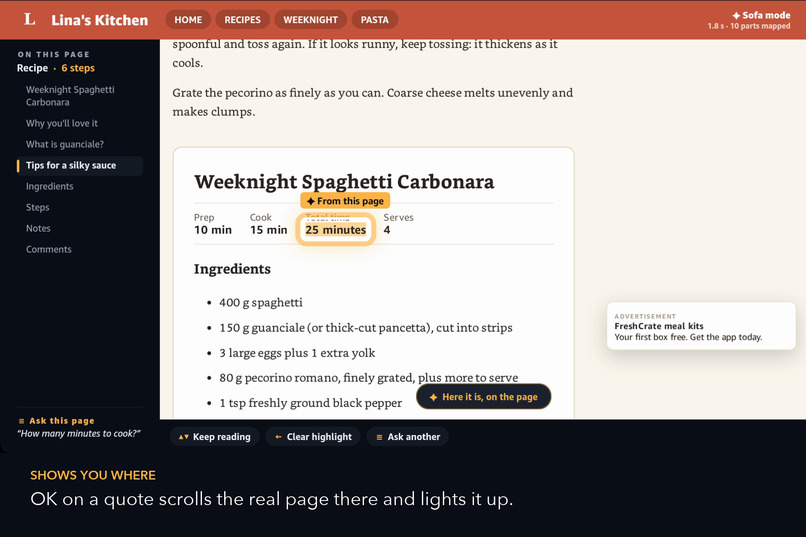Click the Keep reading arrows icon
This screenshot has width=806, height=537.
(x=184, y=437)
